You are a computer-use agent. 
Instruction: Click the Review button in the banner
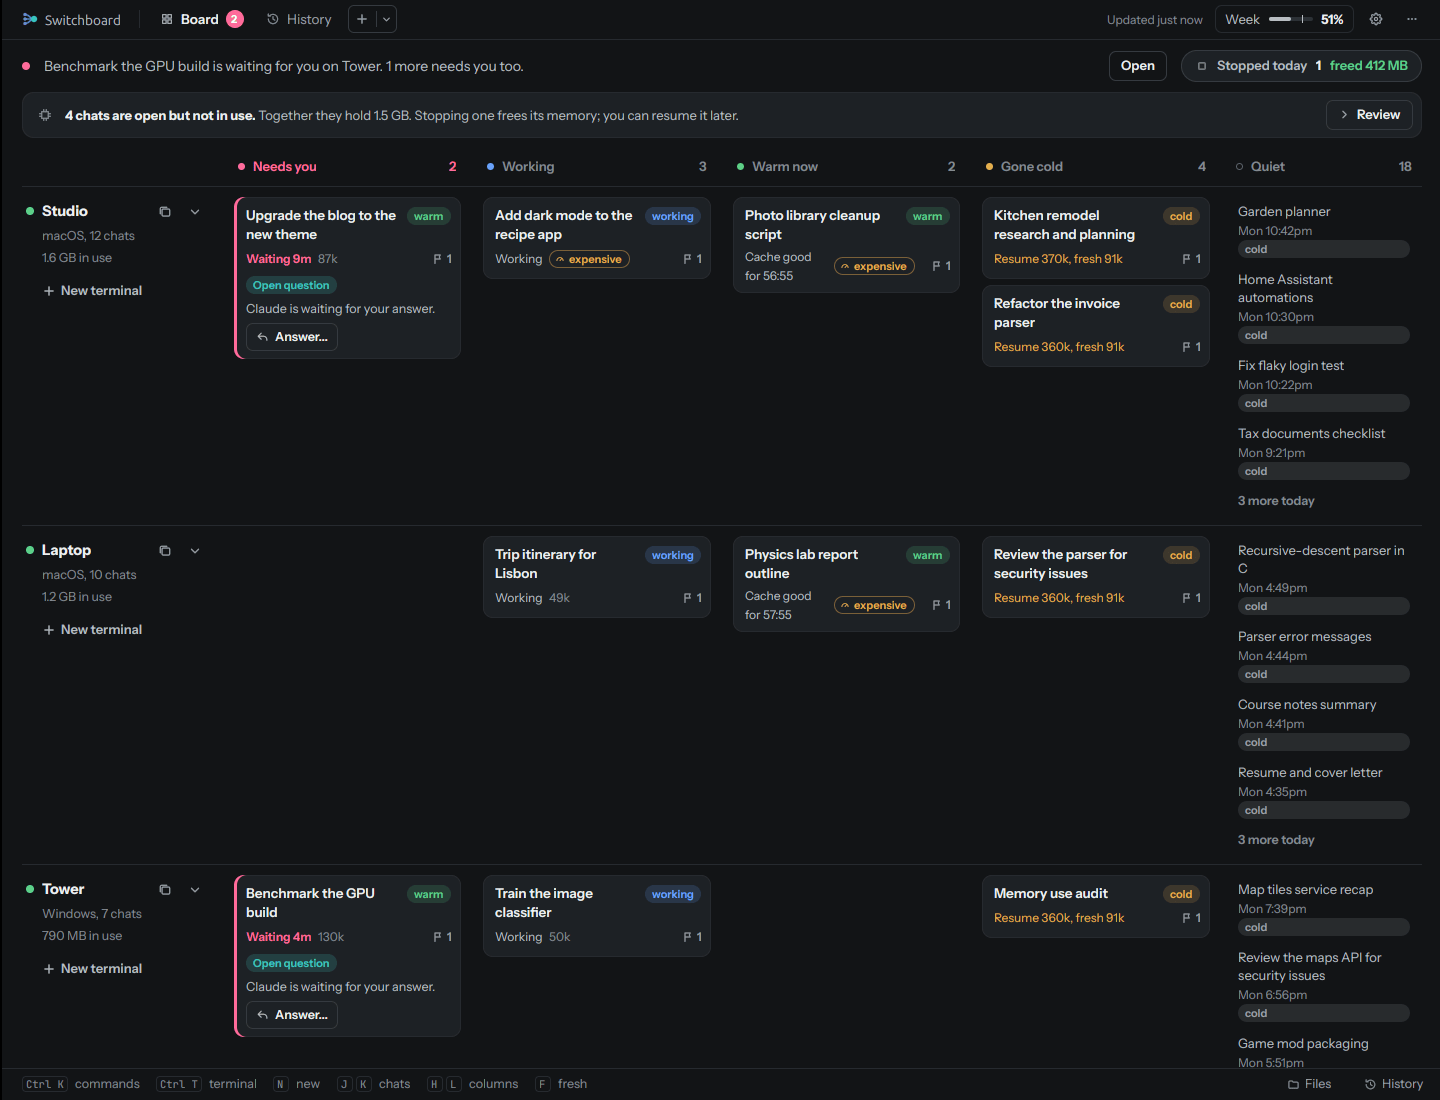(x=1370, y=115)
